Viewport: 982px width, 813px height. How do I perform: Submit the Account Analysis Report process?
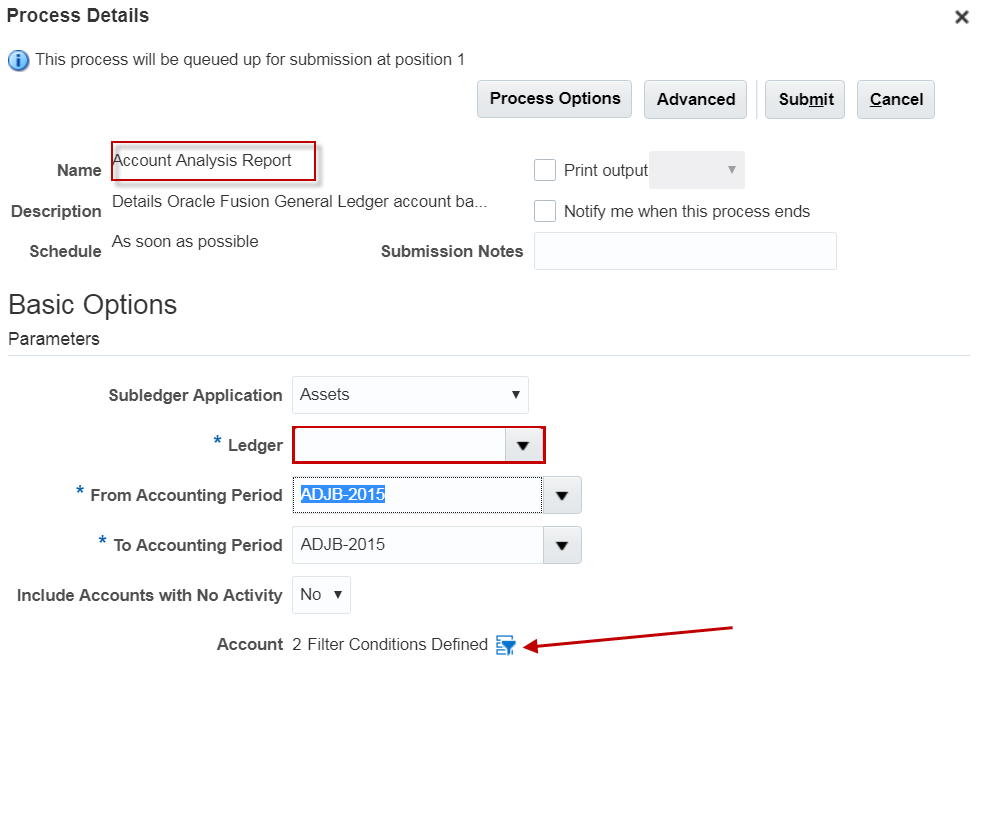(x=804, y=99)
